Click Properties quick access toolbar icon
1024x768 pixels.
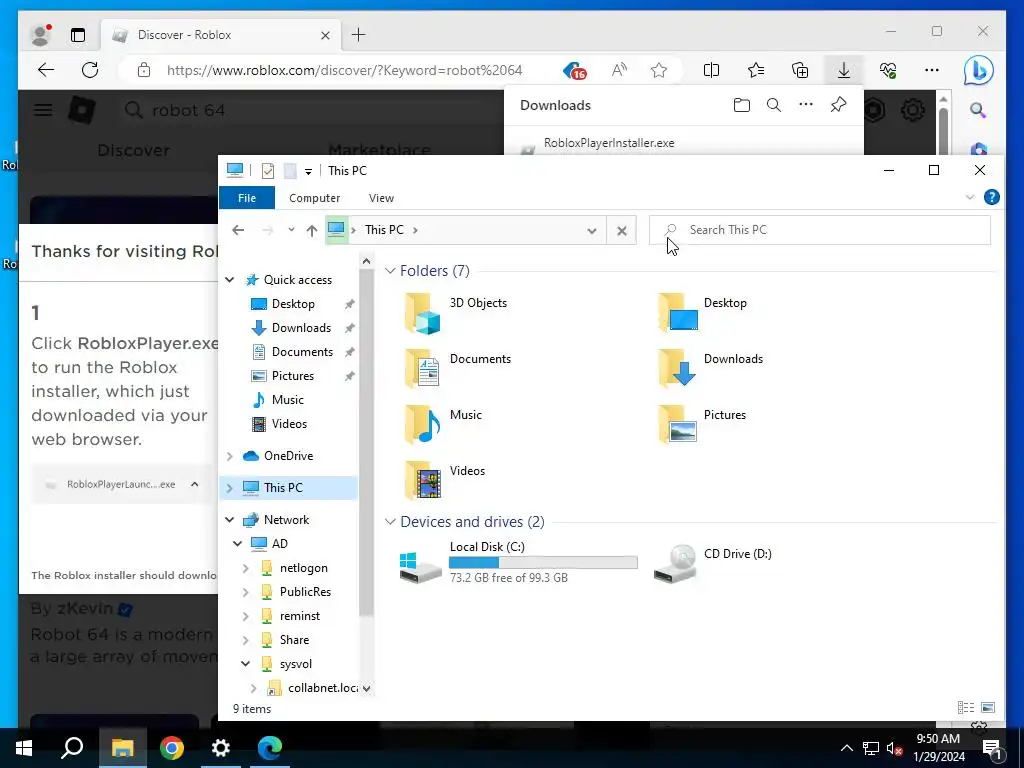pyautogui.click(x=268, y=171)
